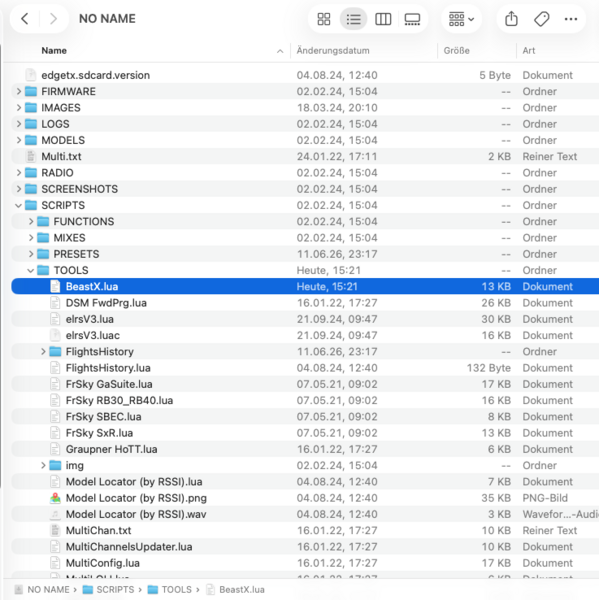Open the group-by options dropdown
Viewport: 599px width, 600px height.
461,19
